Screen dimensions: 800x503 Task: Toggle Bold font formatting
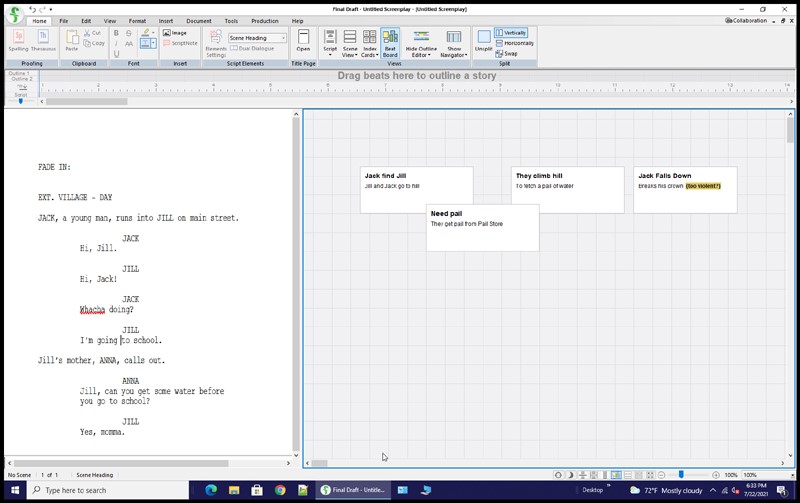tap(116, 33)
